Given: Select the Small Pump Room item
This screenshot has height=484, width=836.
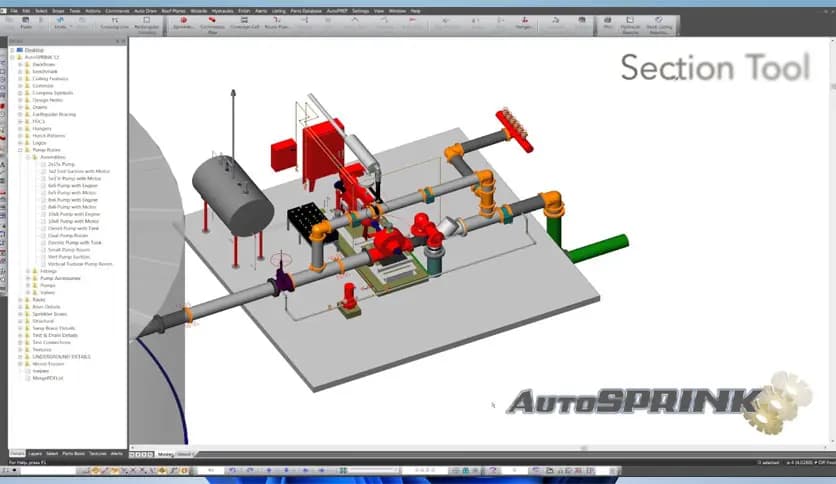Looking at the screenshot, I should pos(69,249).
